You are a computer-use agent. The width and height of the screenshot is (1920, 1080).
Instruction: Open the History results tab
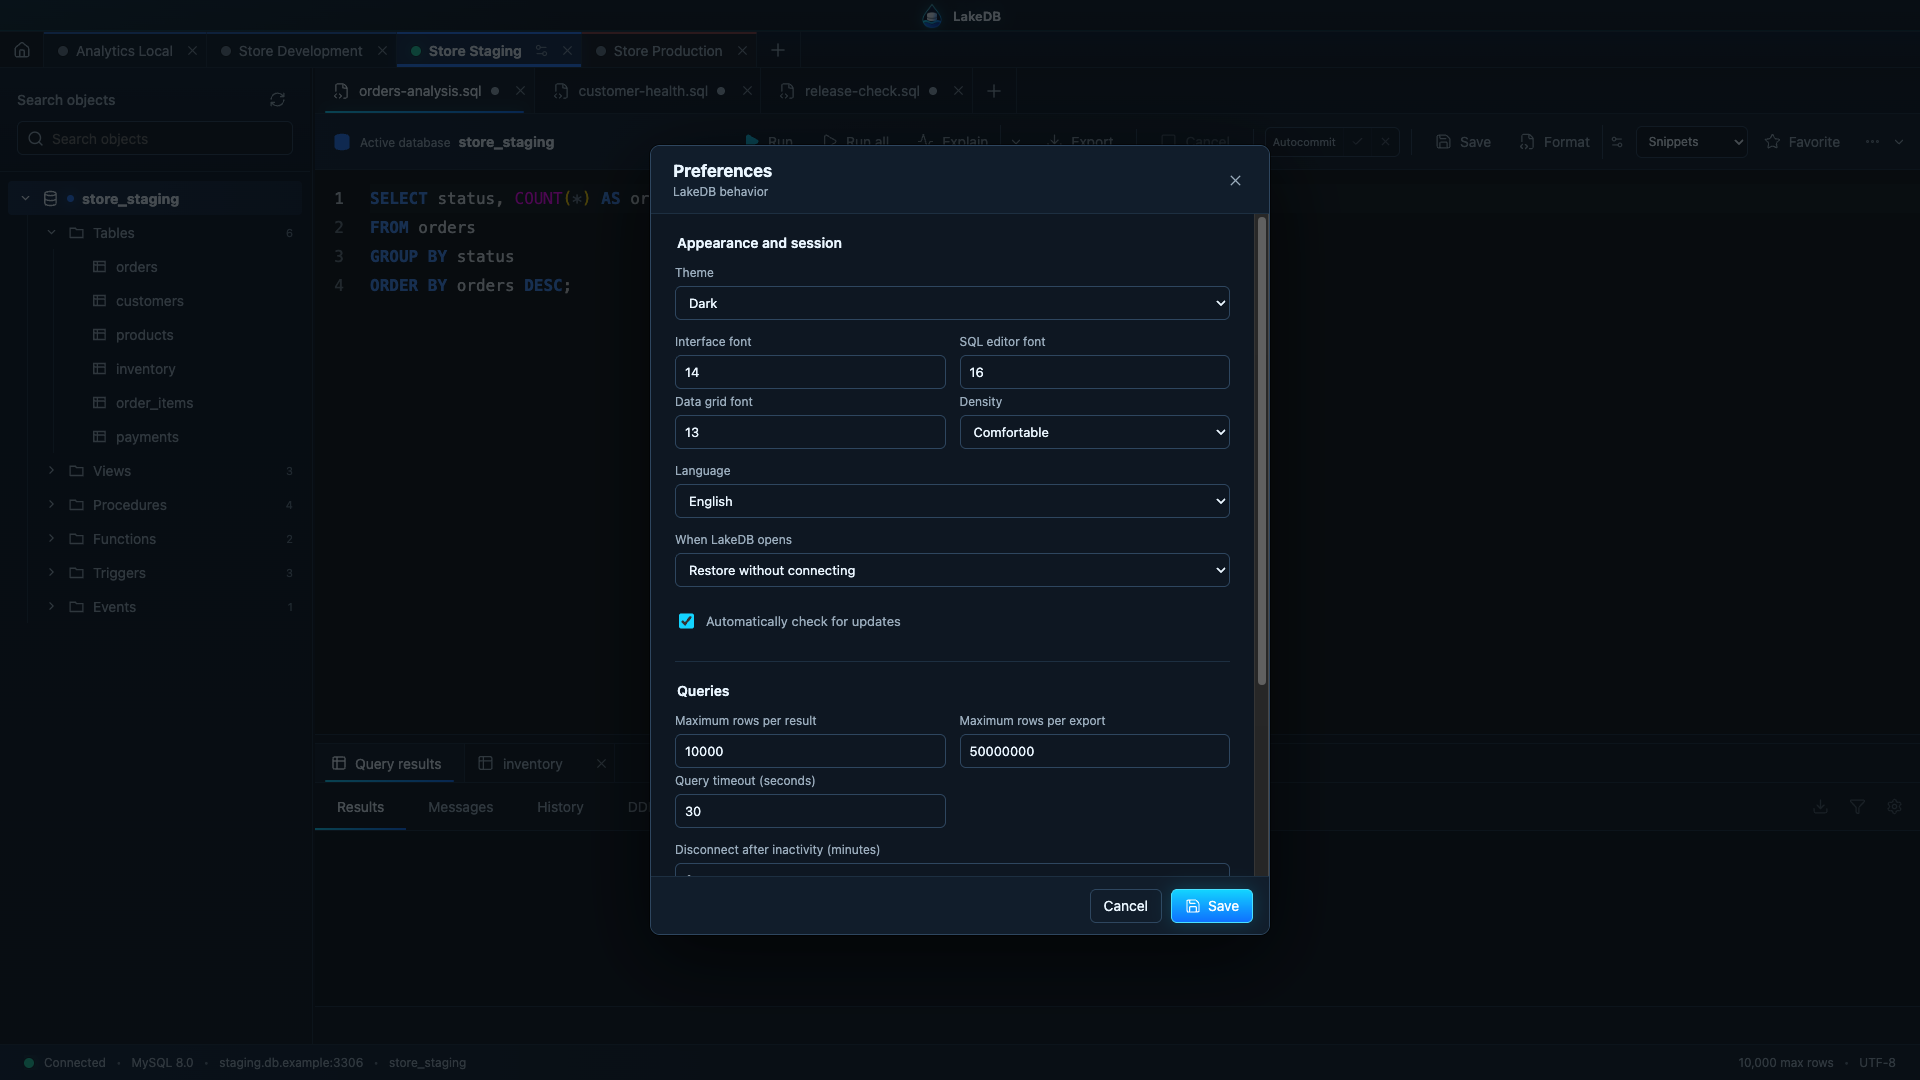(560, 807)
